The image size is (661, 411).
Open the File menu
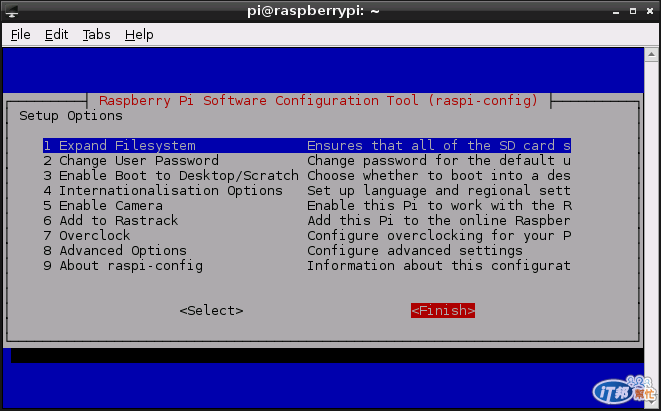point(21,35)
